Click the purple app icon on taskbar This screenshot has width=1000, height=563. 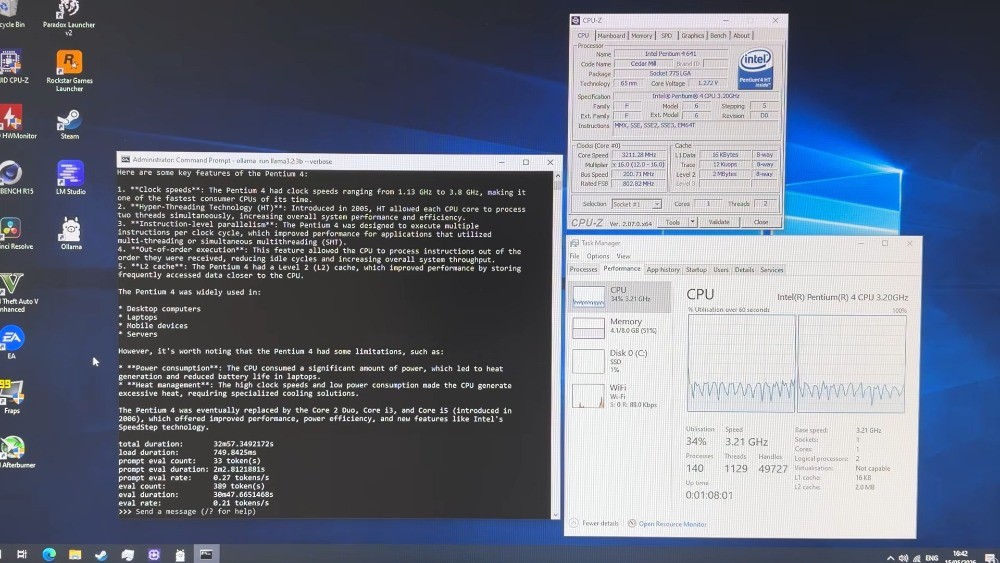pyautogui.click(x=154, y=554)
